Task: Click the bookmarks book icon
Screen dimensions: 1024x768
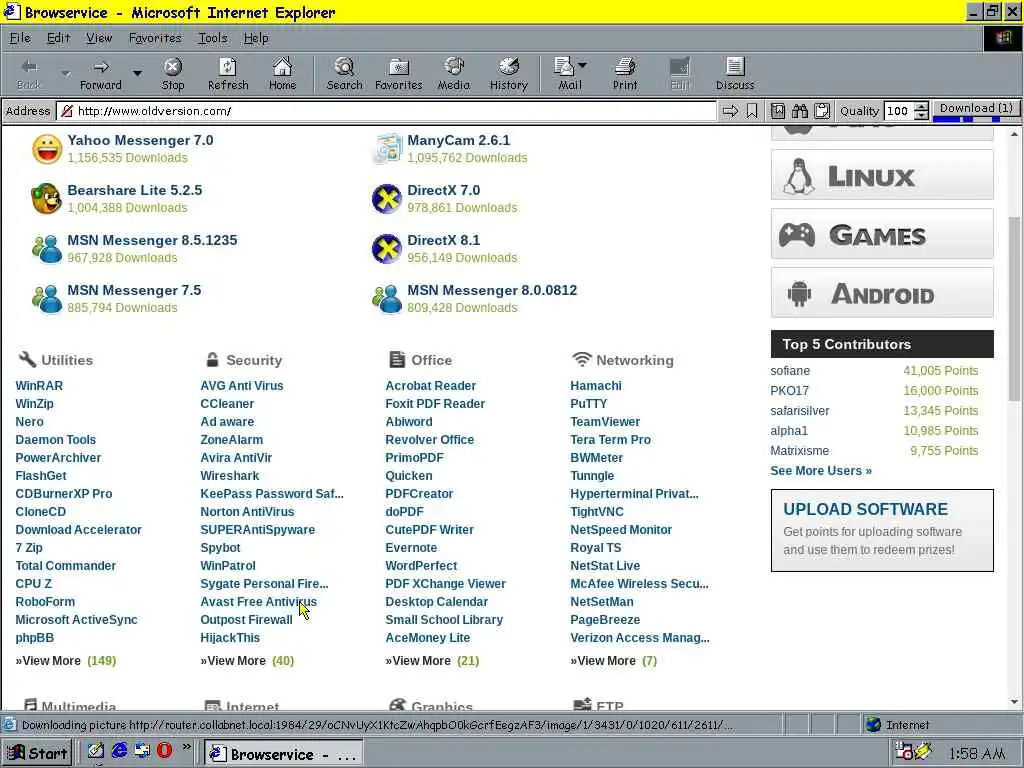Action: tap(778, 111)
